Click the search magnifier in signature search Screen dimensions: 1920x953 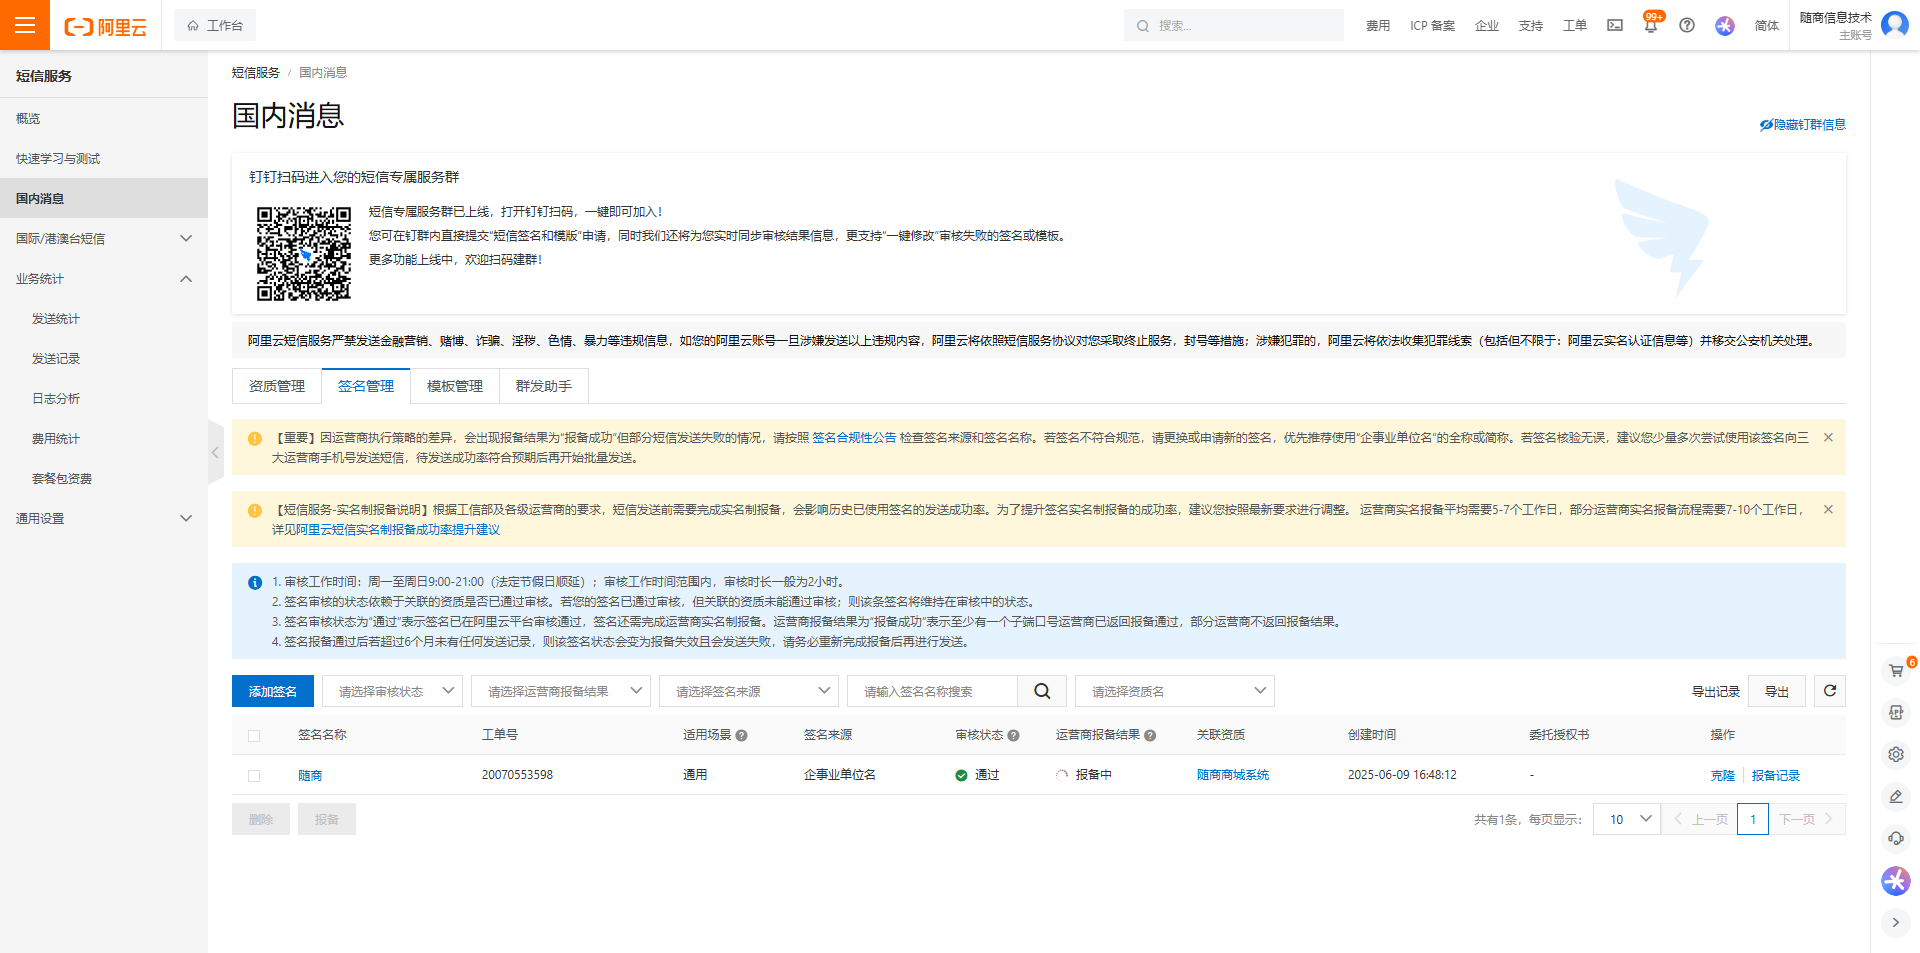point(1042,691)
